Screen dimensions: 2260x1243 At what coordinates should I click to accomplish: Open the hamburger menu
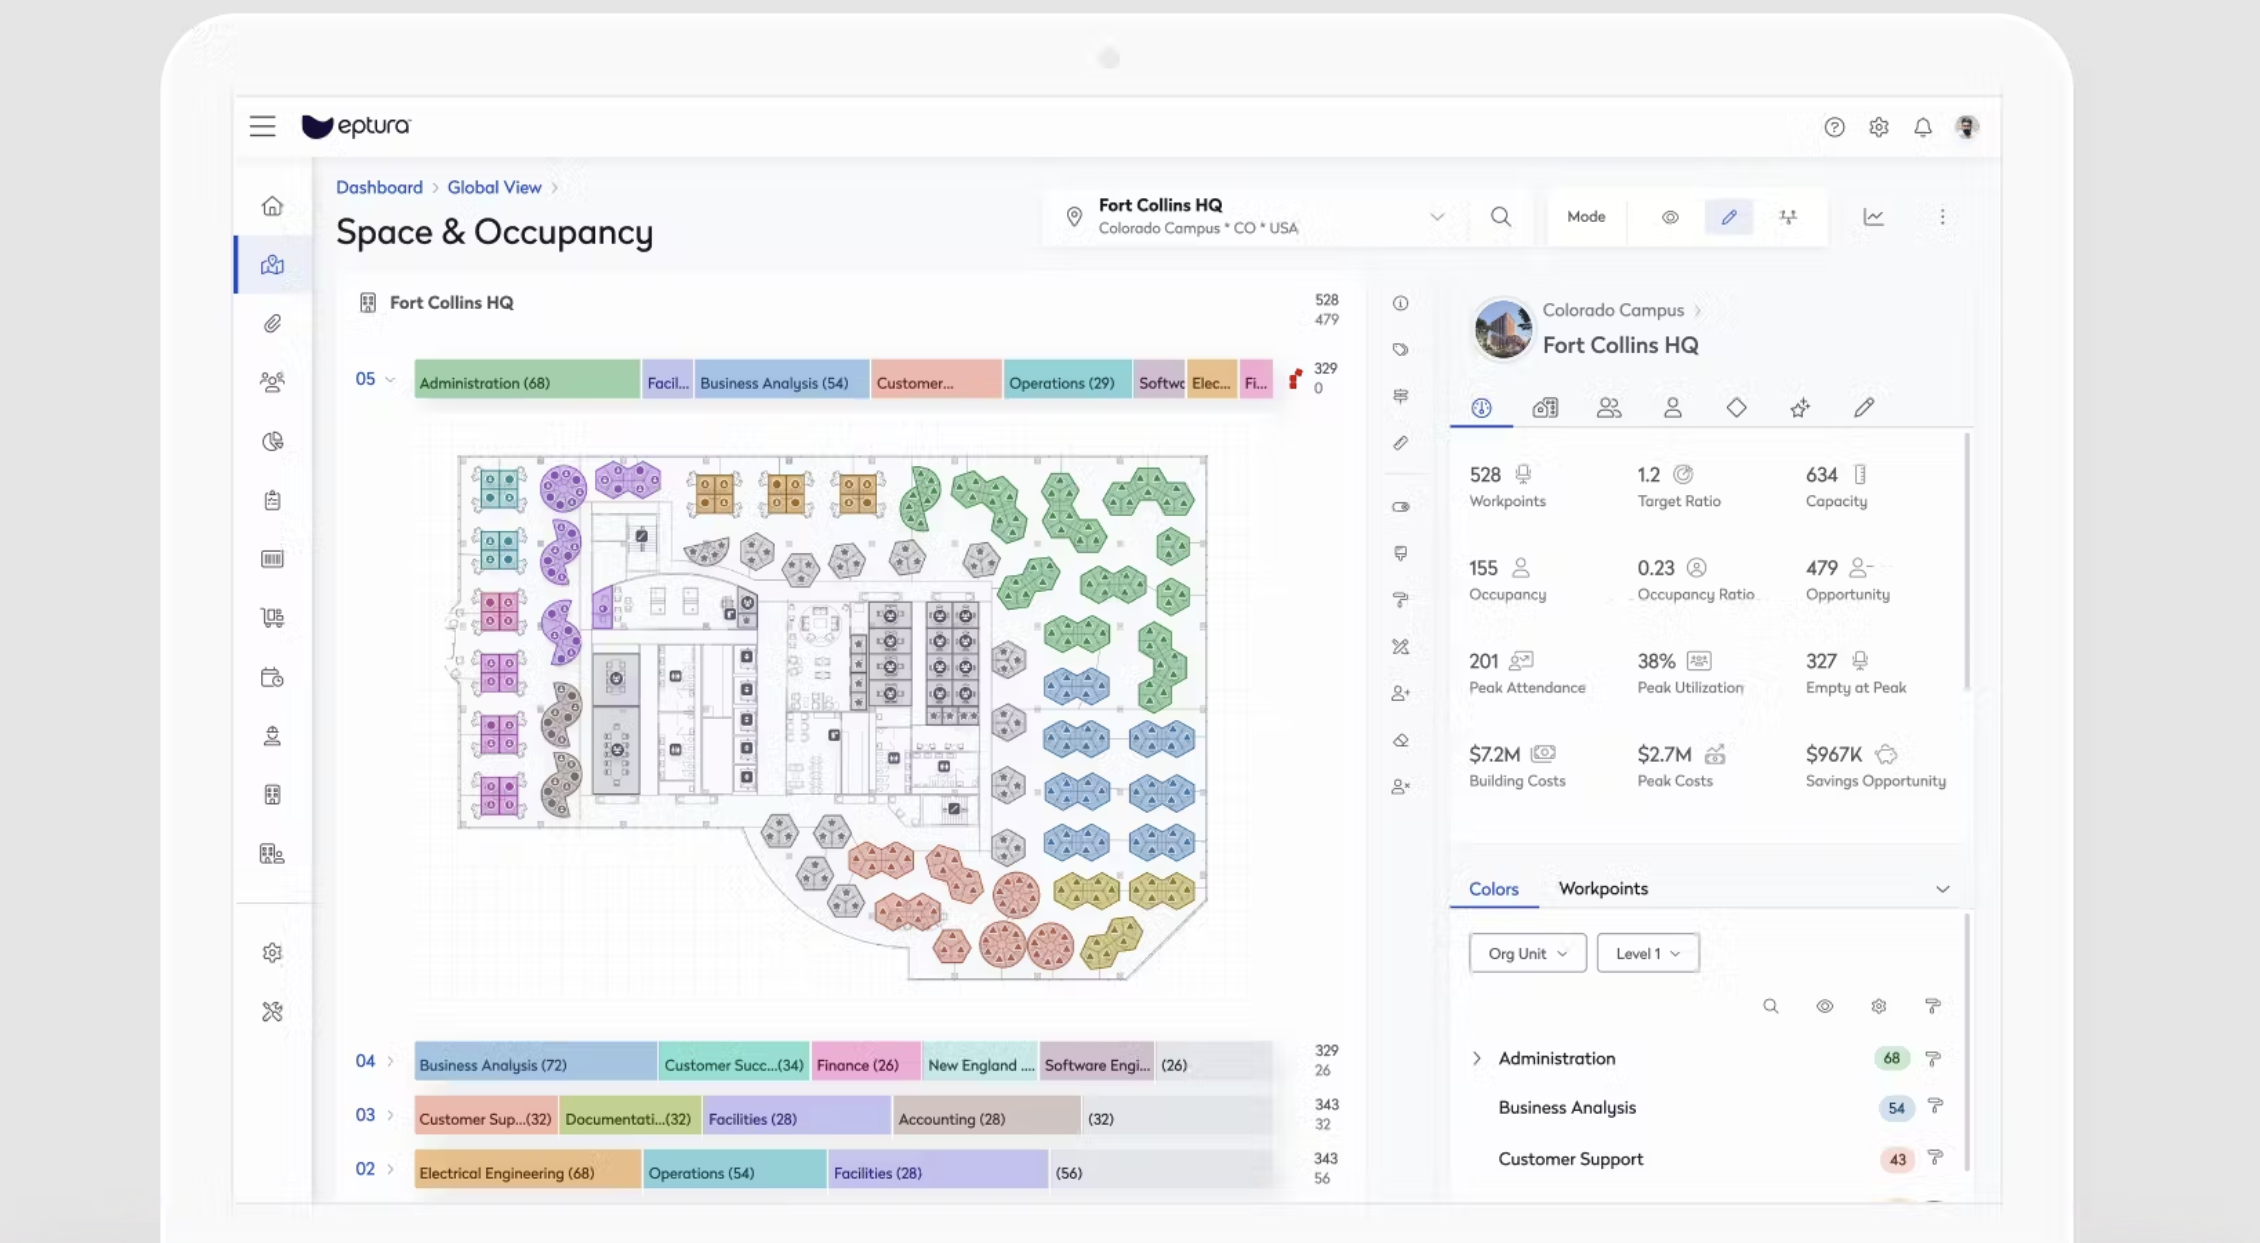[x=262, y=126]
